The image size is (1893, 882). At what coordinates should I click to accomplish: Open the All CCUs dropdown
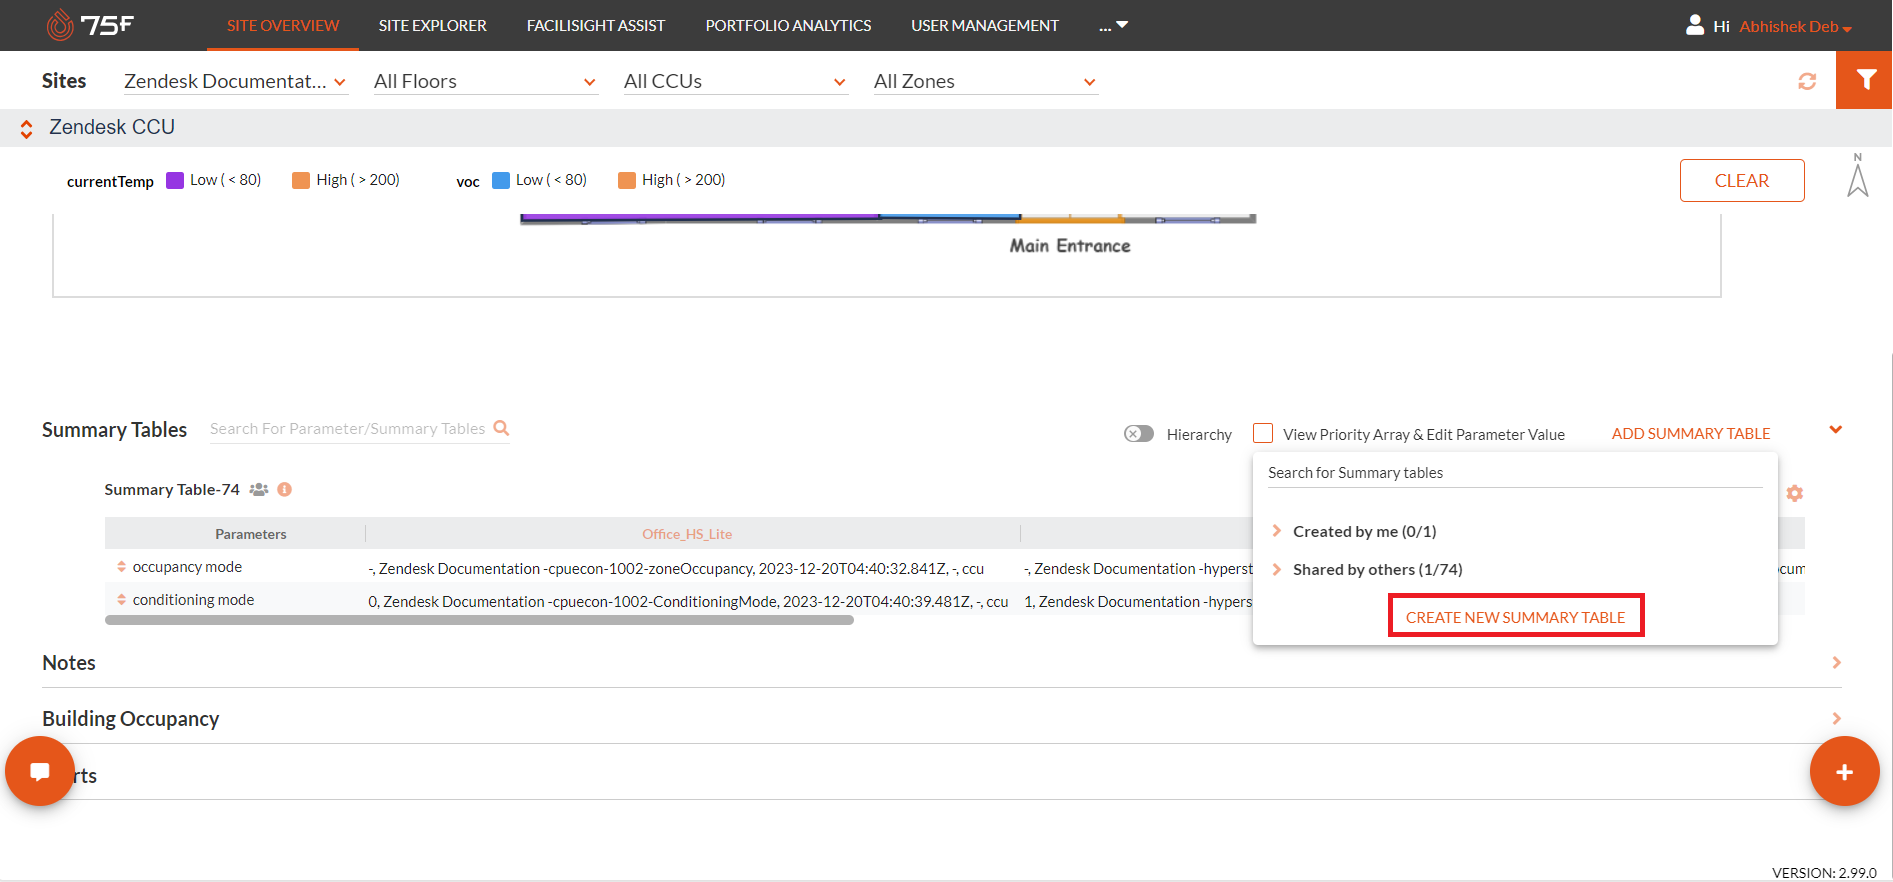click(x=735, y=82)
